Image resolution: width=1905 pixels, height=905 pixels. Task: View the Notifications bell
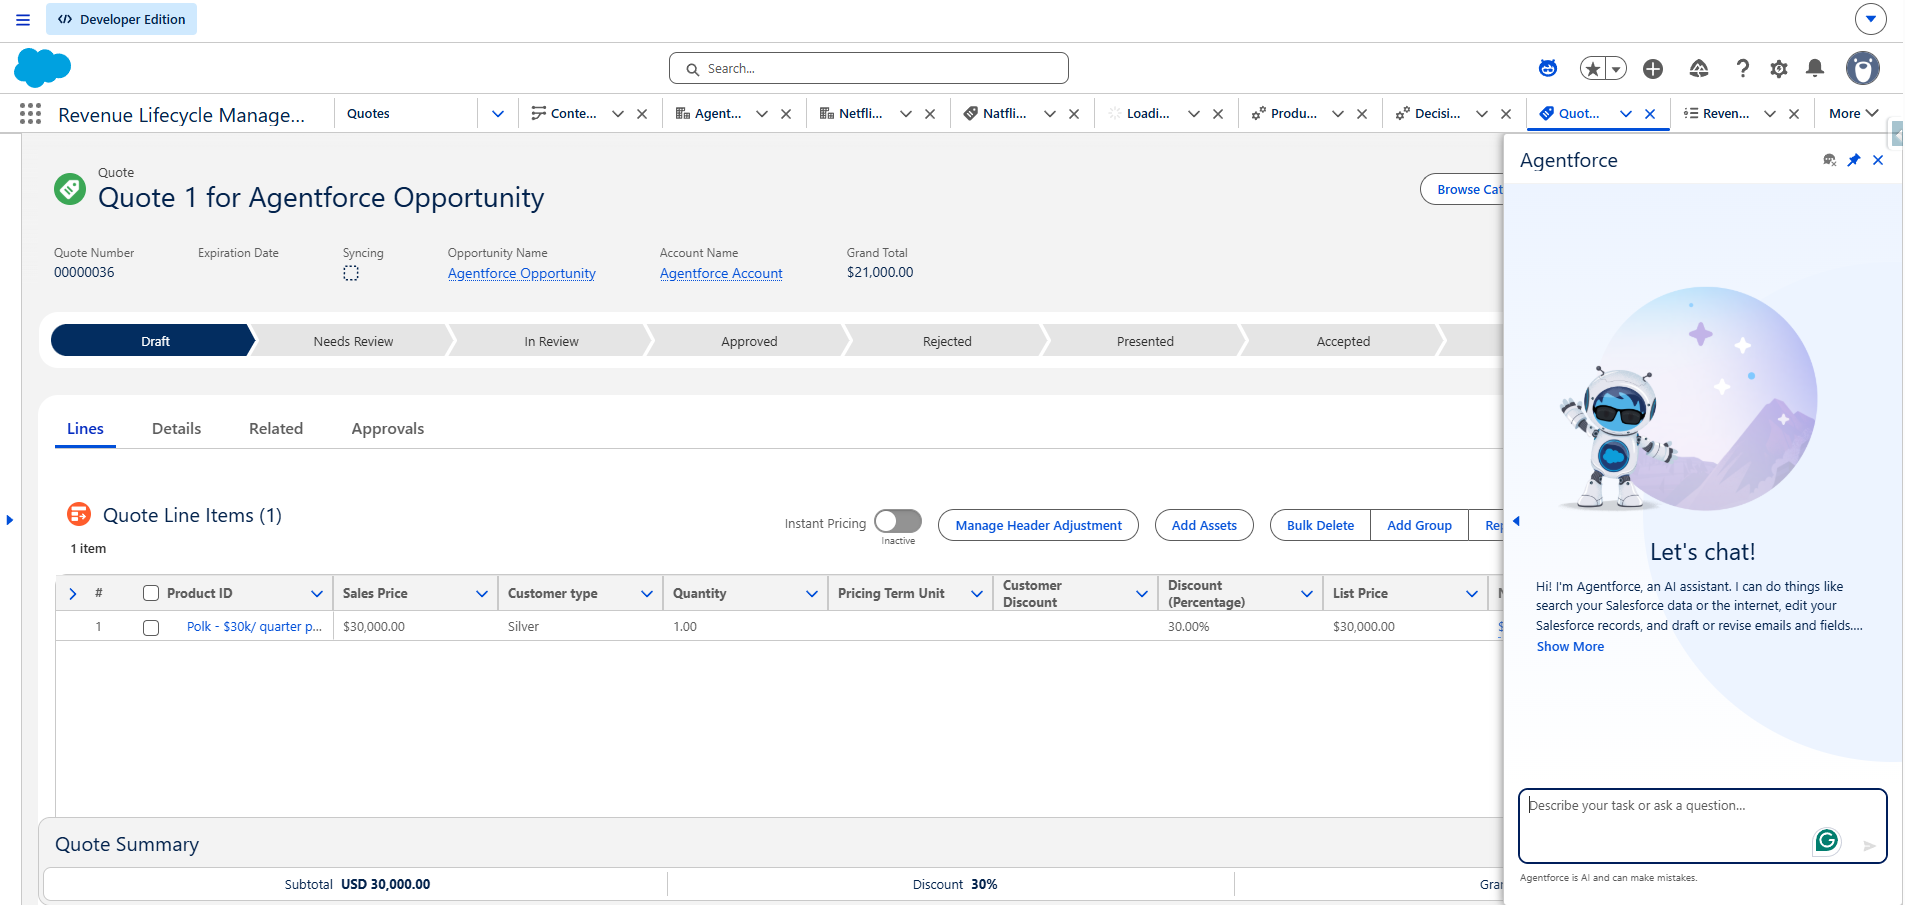[x=1815, y=68]
